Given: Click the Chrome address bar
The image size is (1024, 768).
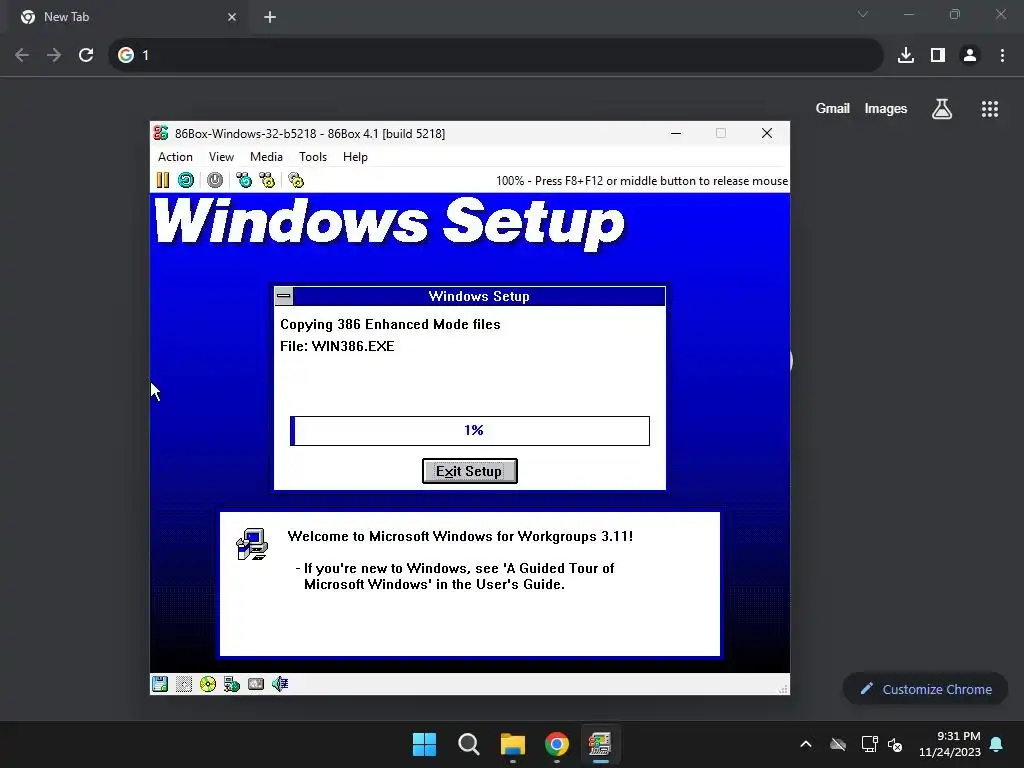Looking at the screenshot, I should coord(496,55).
